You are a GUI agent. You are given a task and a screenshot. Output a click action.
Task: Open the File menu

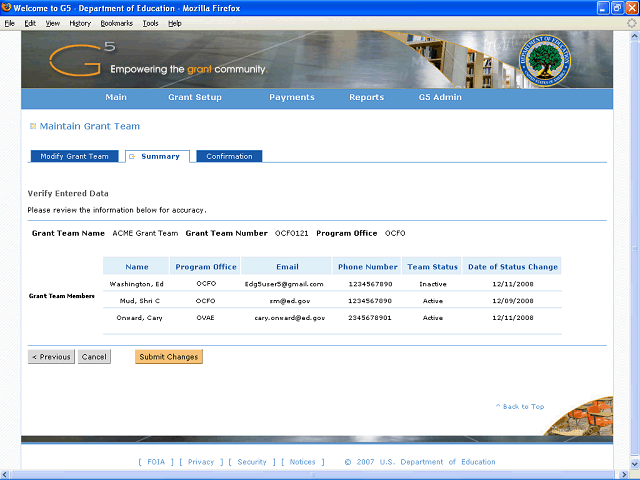(x=10, y=23)
